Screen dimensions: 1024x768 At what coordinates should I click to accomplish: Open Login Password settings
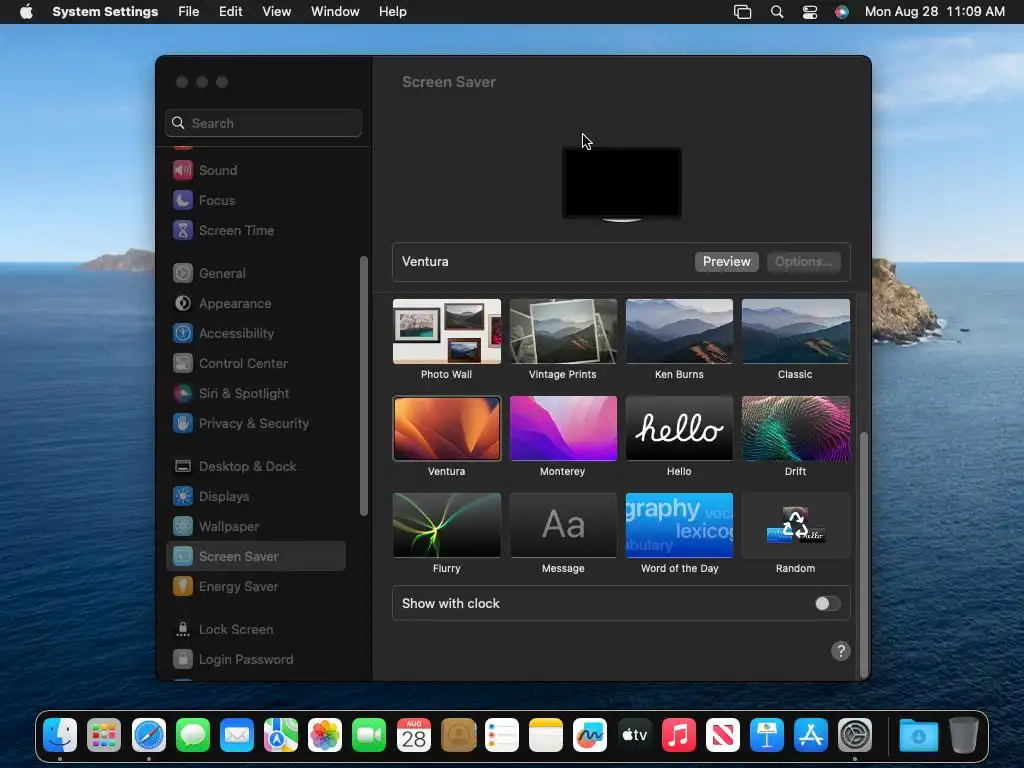(x=255, y=660)
